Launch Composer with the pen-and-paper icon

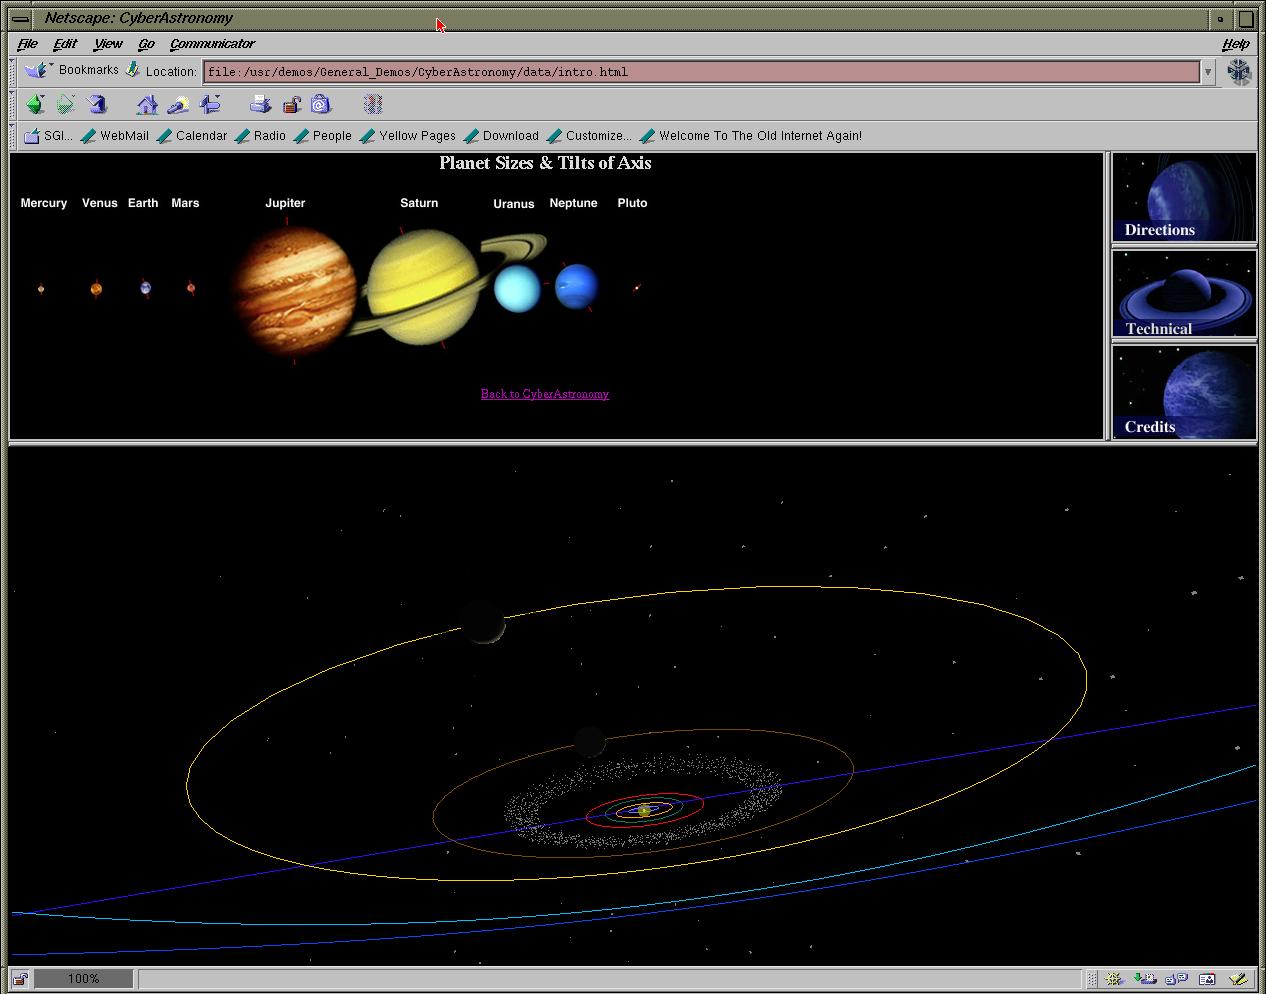1238,979
